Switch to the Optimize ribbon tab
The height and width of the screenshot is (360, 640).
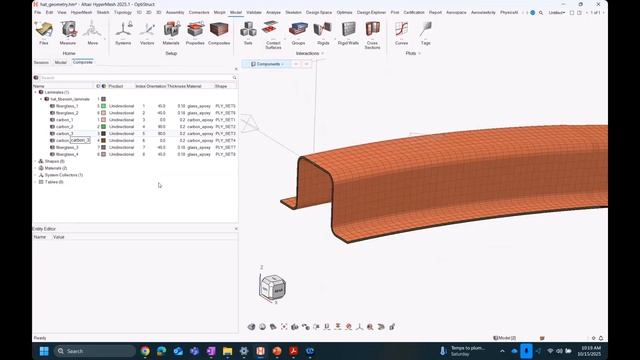pyautogui.click(x=344, y=13)
